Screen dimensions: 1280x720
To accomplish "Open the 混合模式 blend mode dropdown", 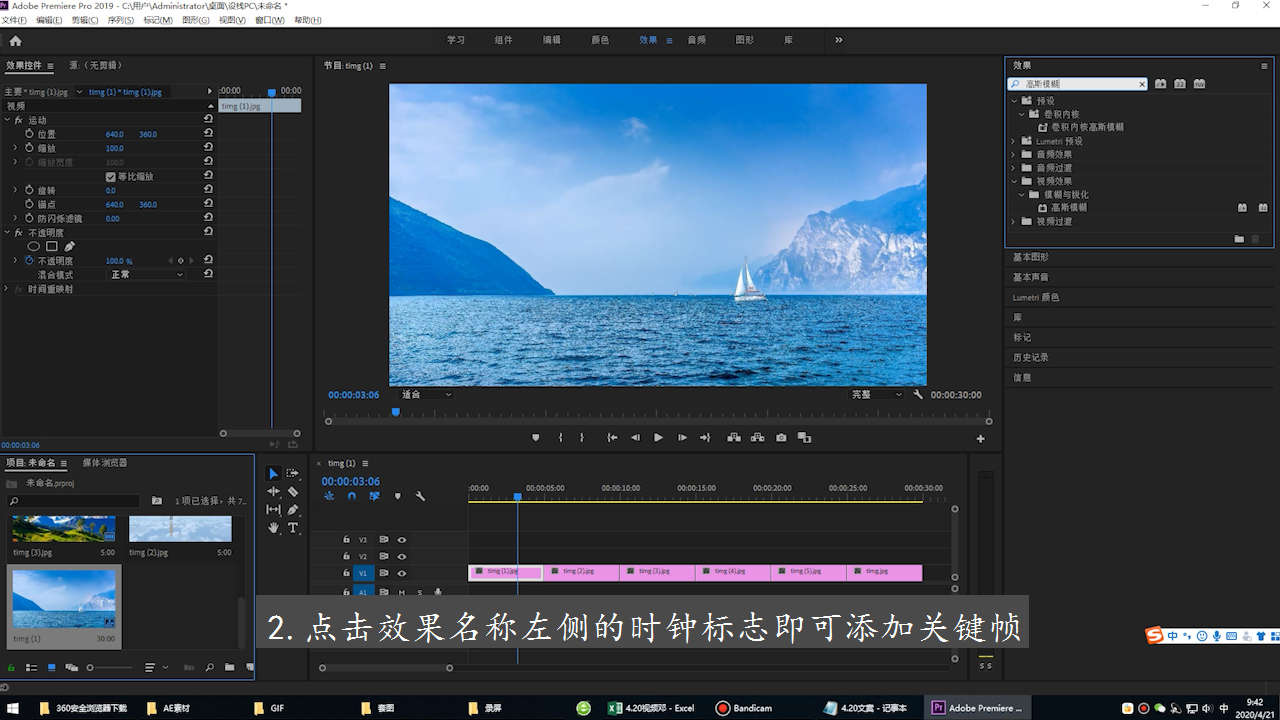I will [x=147, y=274].
